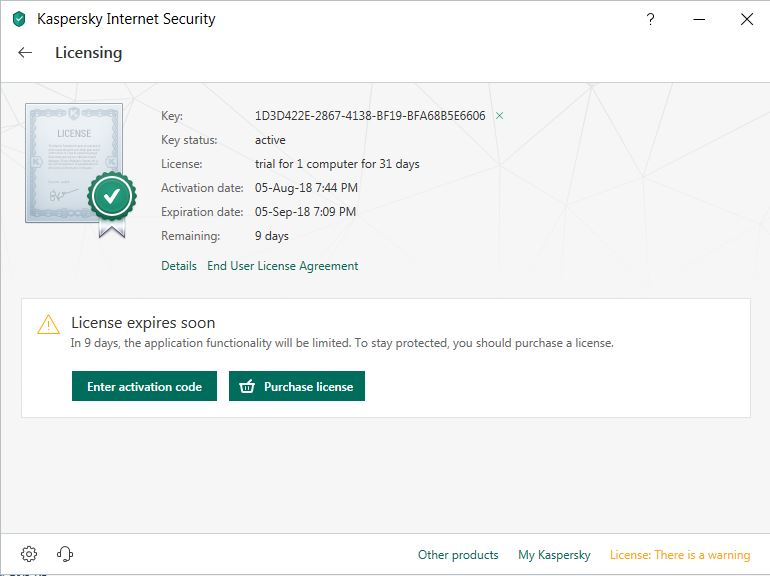
Task: Open the Details link
Action: (x=179, y=266)
